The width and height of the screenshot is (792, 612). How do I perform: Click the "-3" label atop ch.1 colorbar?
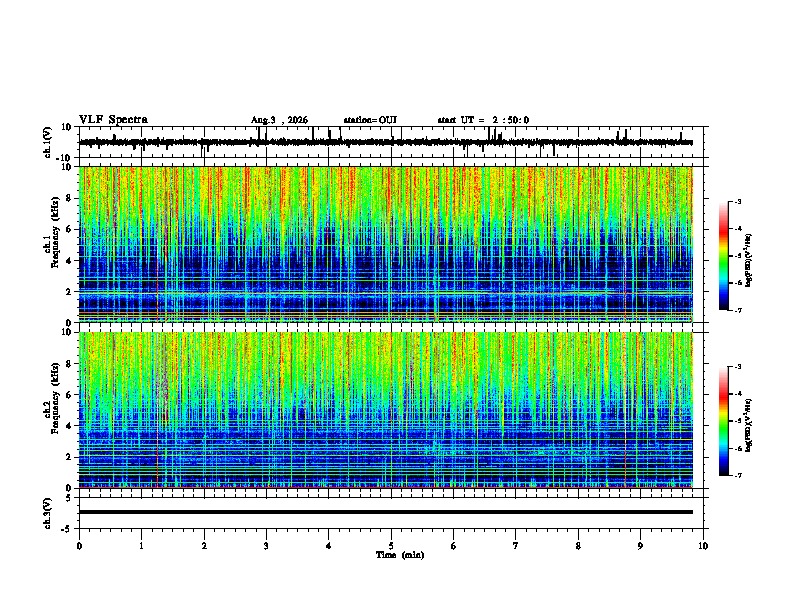pyautogui.click(x=738, y=201)
